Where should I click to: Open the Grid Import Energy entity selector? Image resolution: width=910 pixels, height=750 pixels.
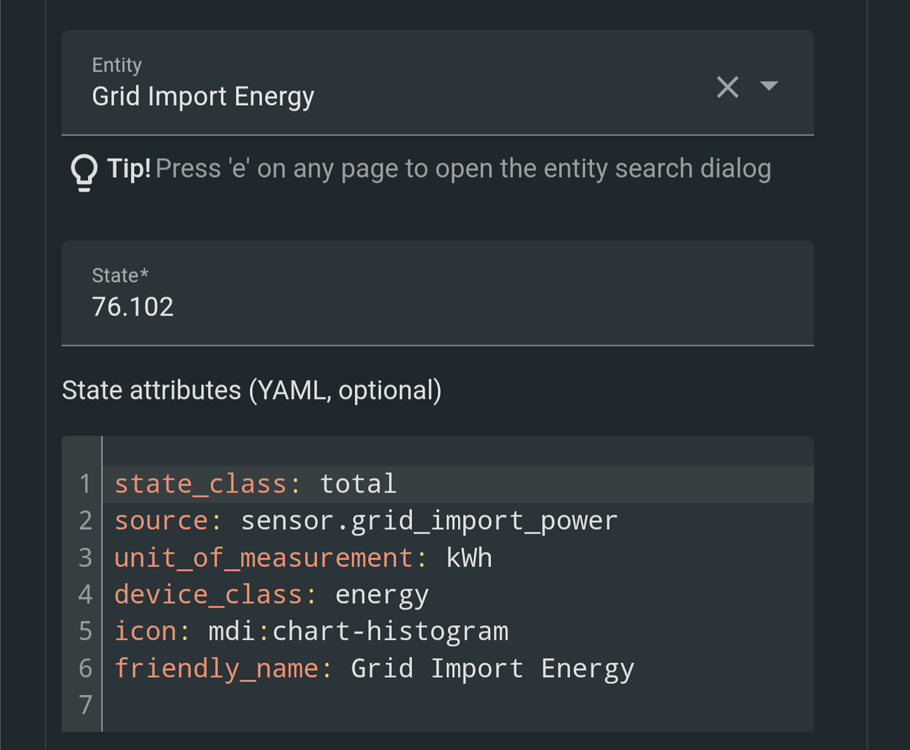(x=203, y=96)
